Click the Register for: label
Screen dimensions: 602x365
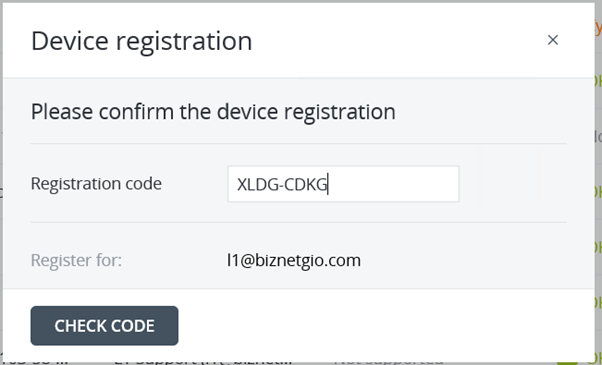(76, 260)
